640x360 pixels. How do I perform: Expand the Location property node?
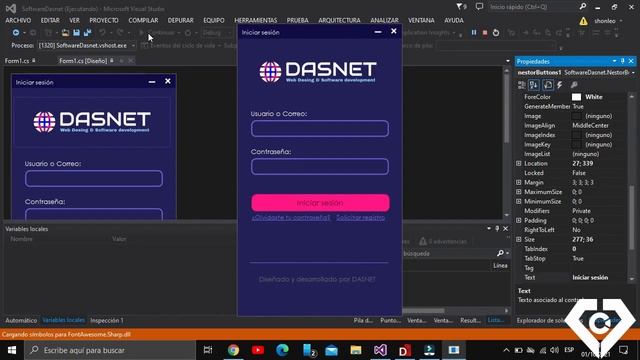pyautogui.click(x=519, y=163)
